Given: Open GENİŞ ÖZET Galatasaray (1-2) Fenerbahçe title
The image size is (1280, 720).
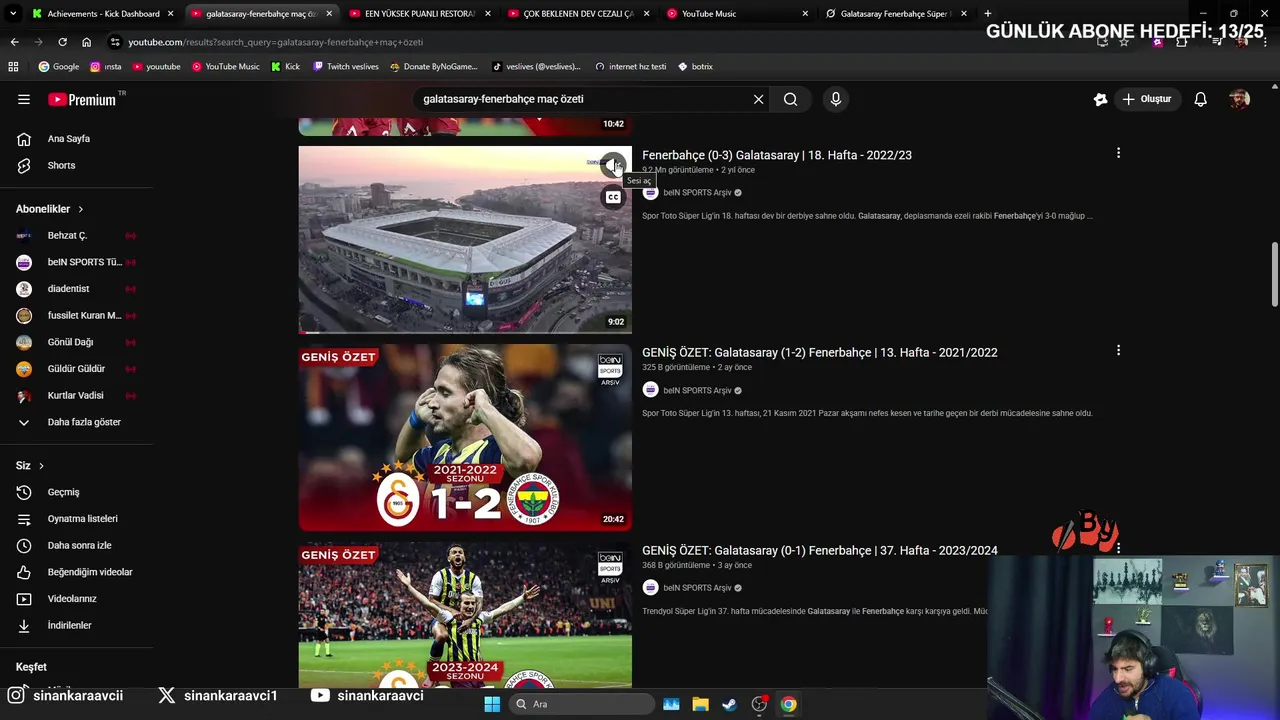Looking at the screenshot, I should pos(820,352).
